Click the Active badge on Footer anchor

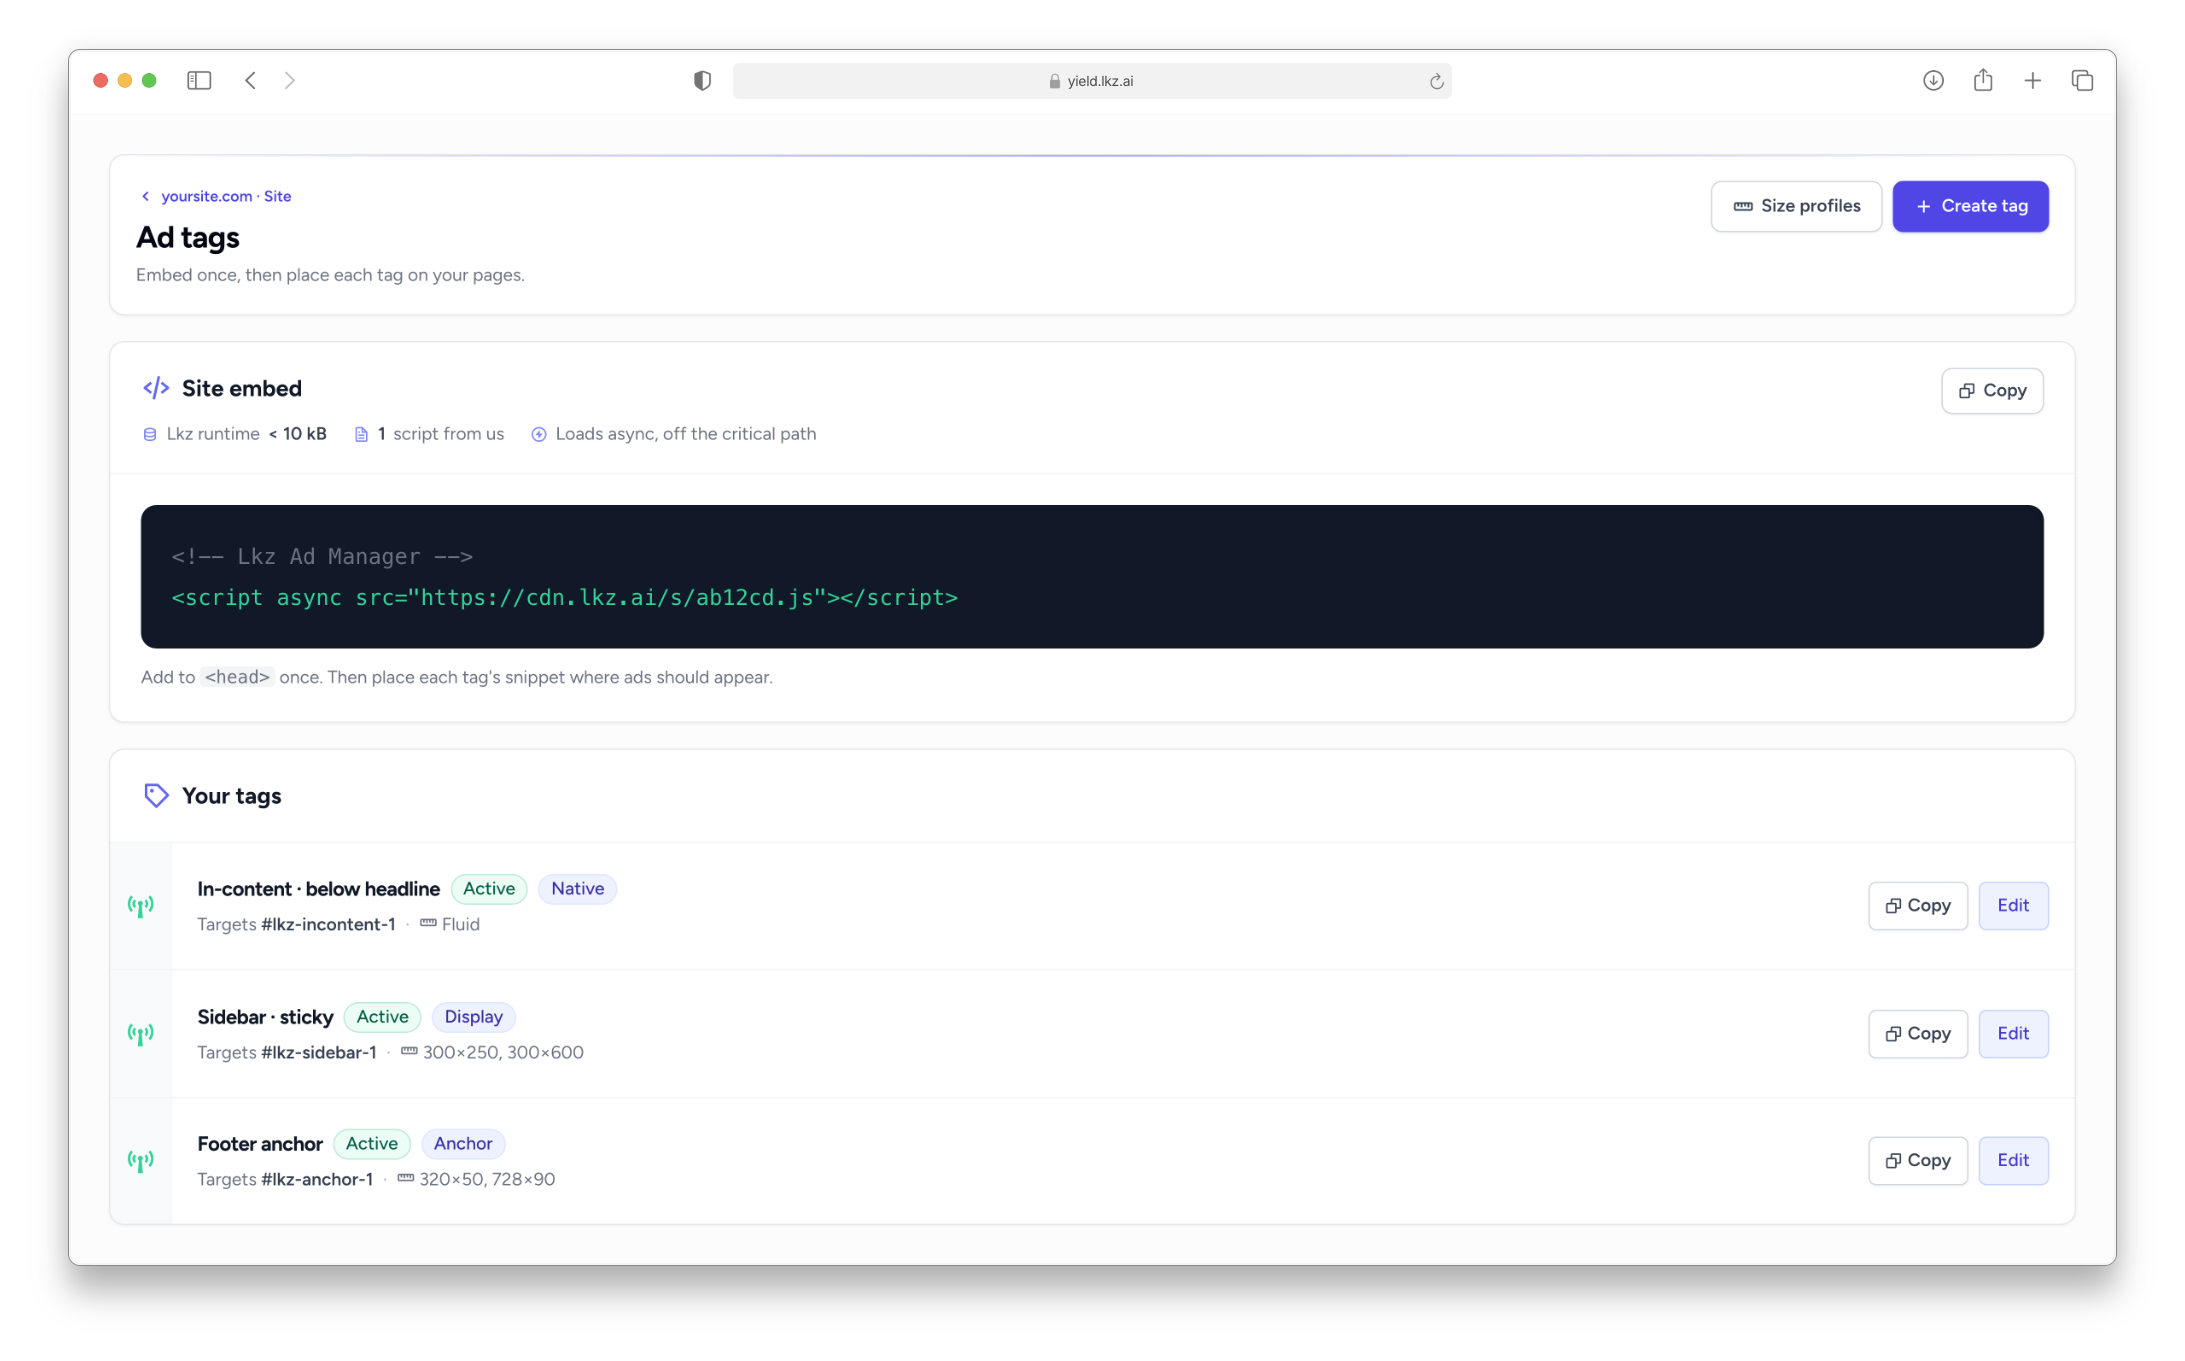click(x=372, y=1144)
